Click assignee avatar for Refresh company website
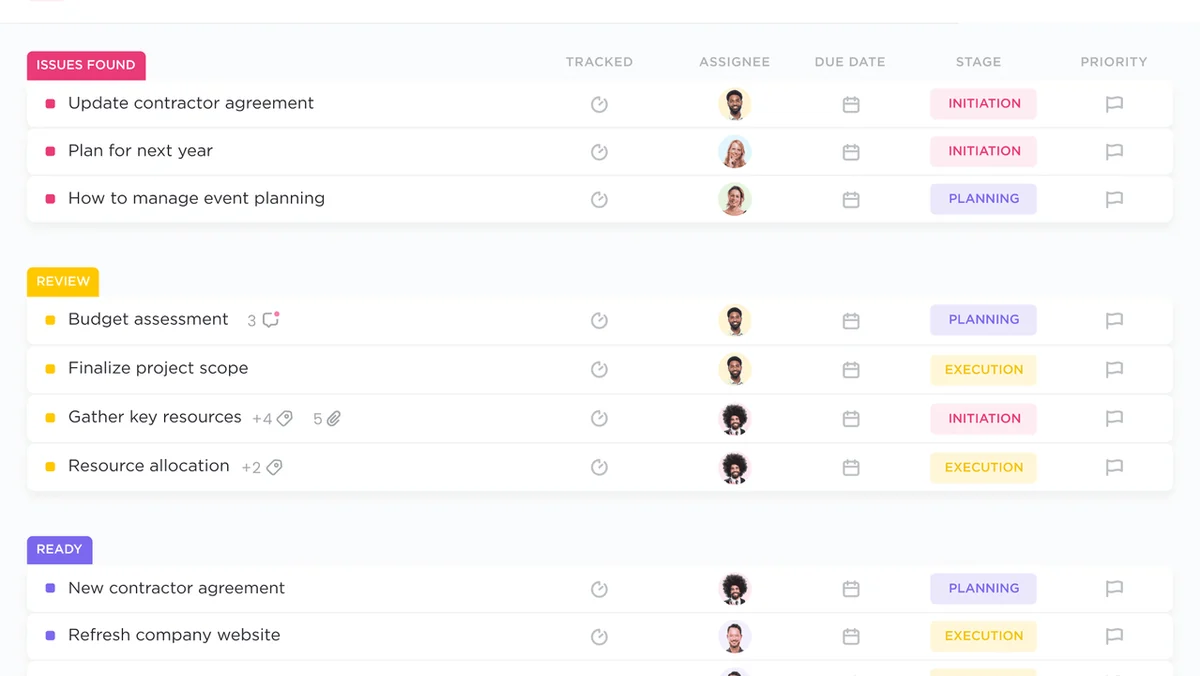Screen dimensions: 1200x676 (x=734, y=636)
